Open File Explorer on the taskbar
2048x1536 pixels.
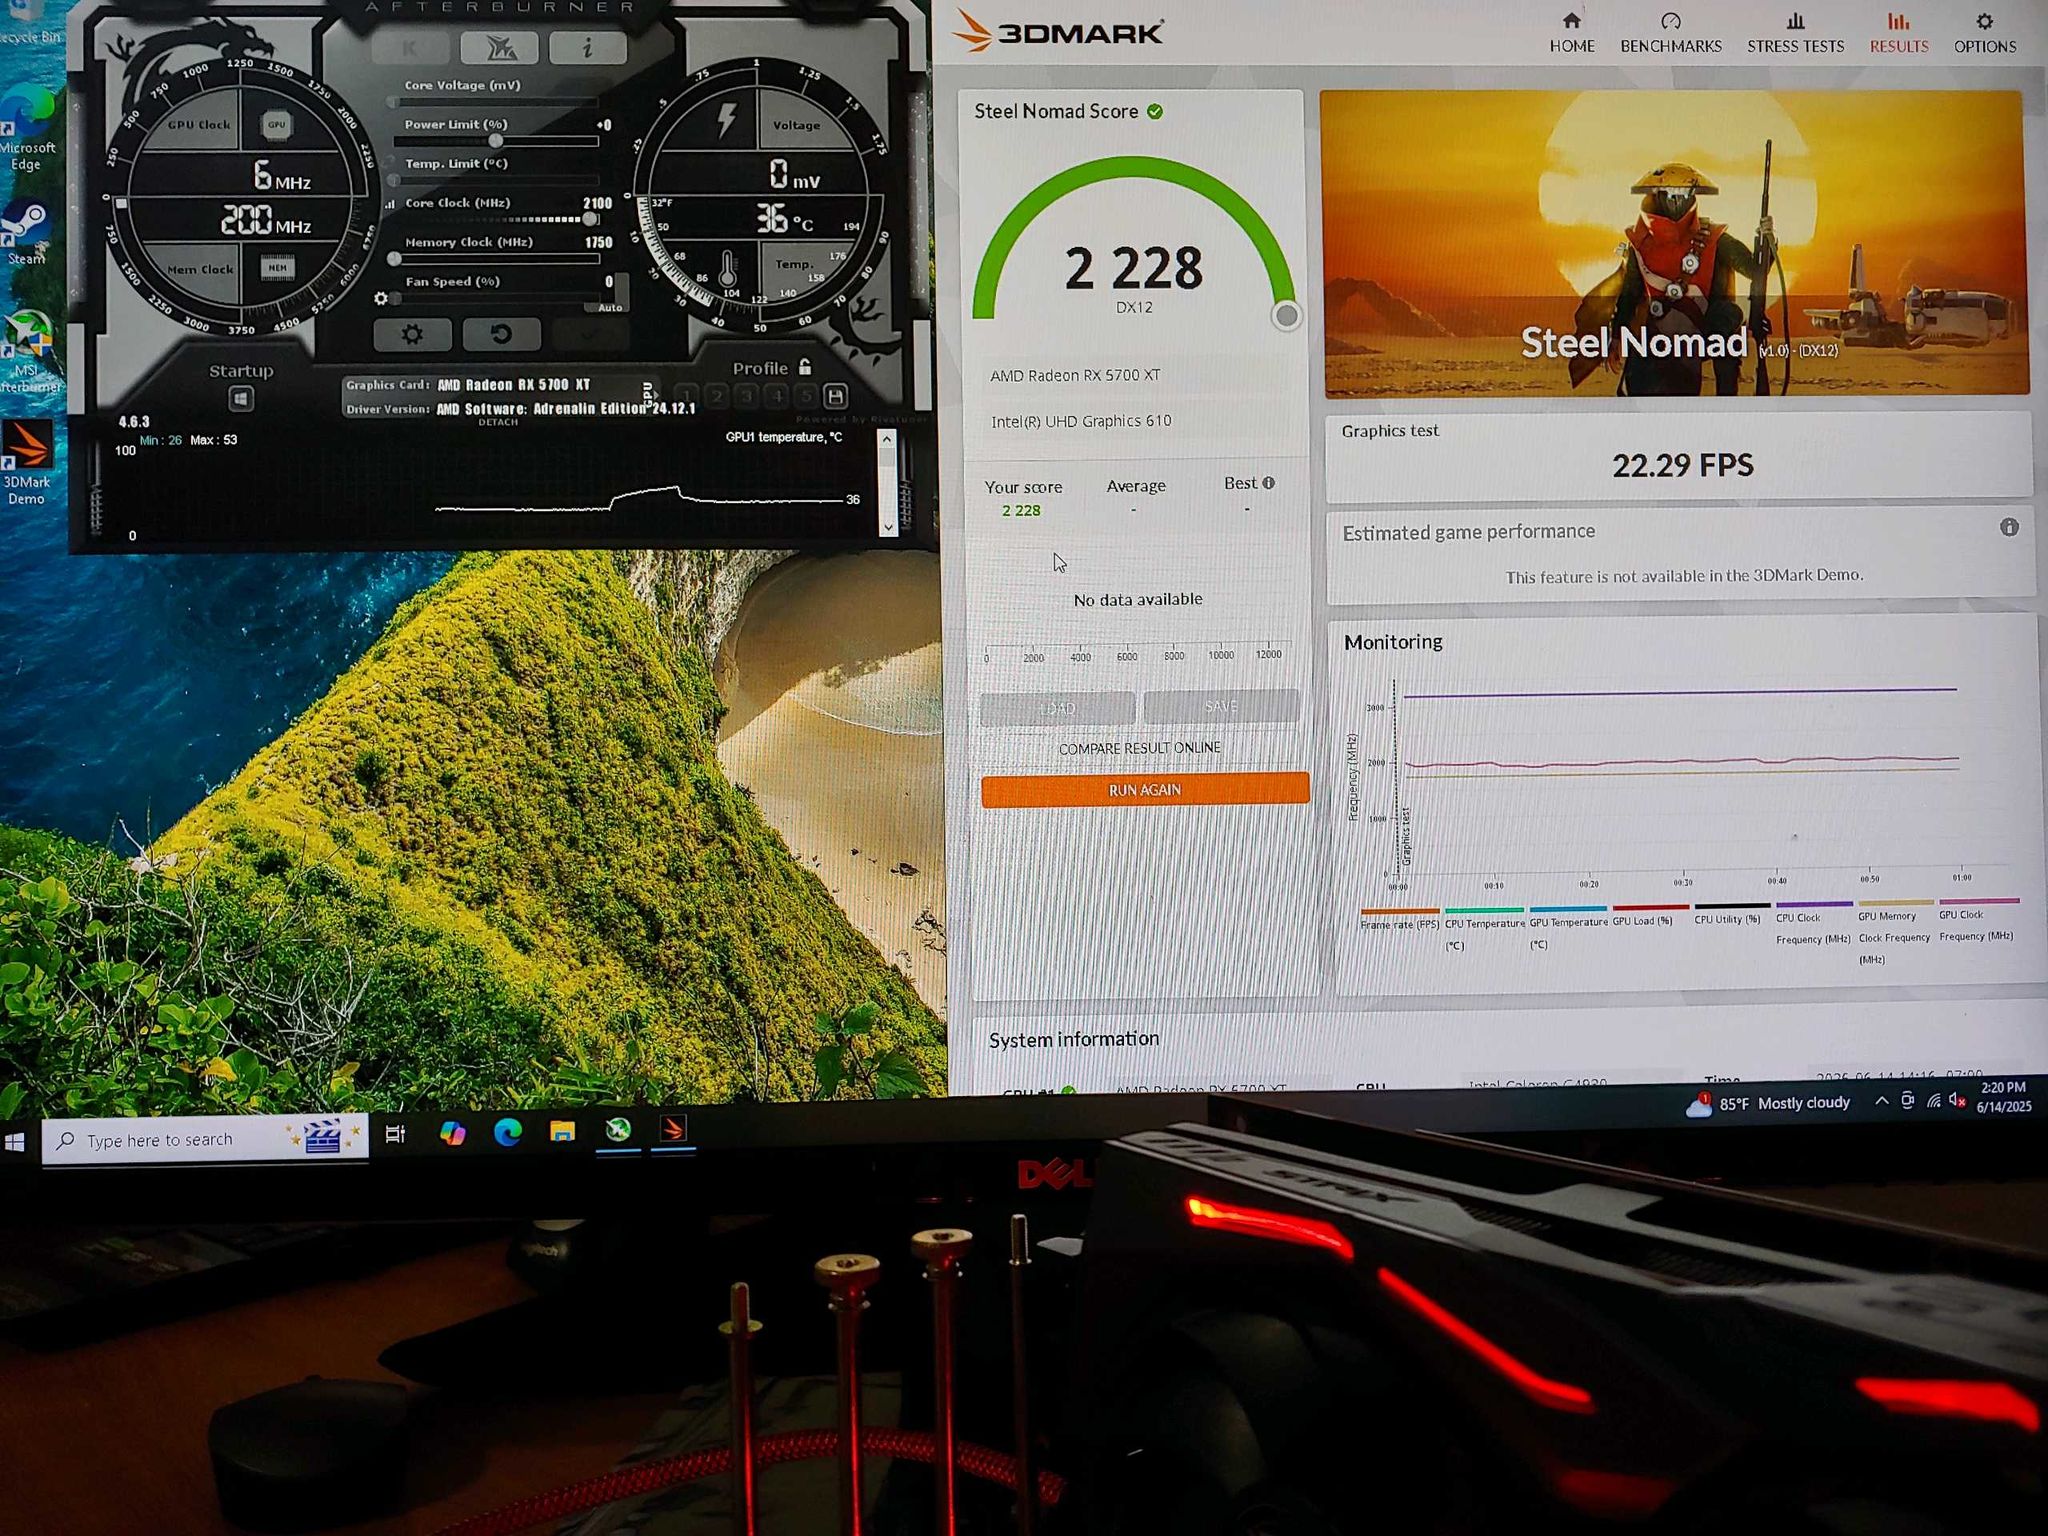click(x=562, y=1131)
